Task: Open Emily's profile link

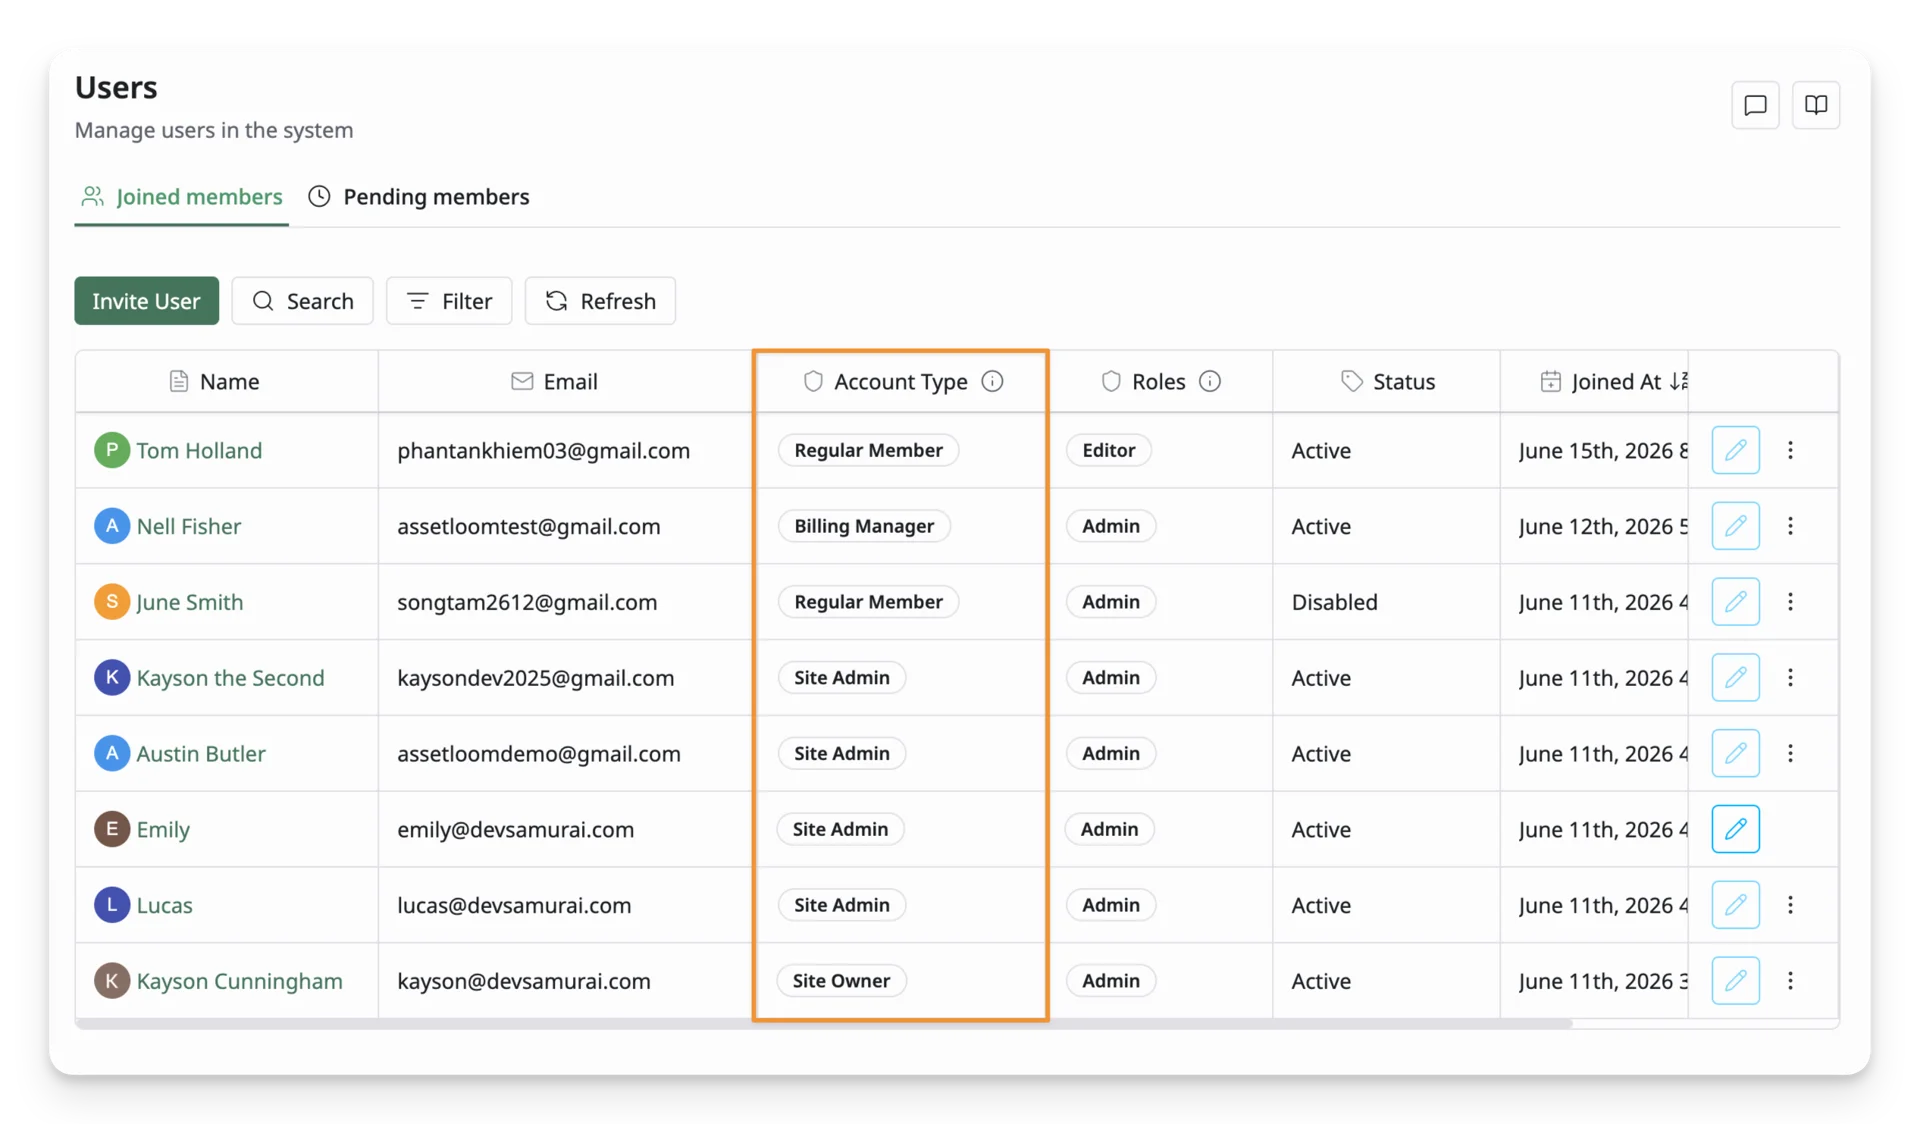Action: point(163,829)
